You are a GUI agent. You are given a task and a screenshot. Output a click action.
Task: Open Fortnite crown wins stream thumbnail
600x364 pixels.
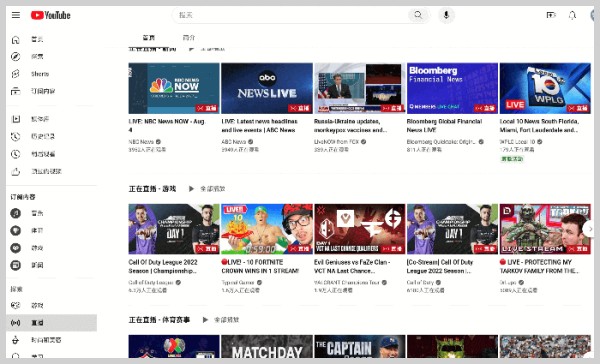coord(267,229)
